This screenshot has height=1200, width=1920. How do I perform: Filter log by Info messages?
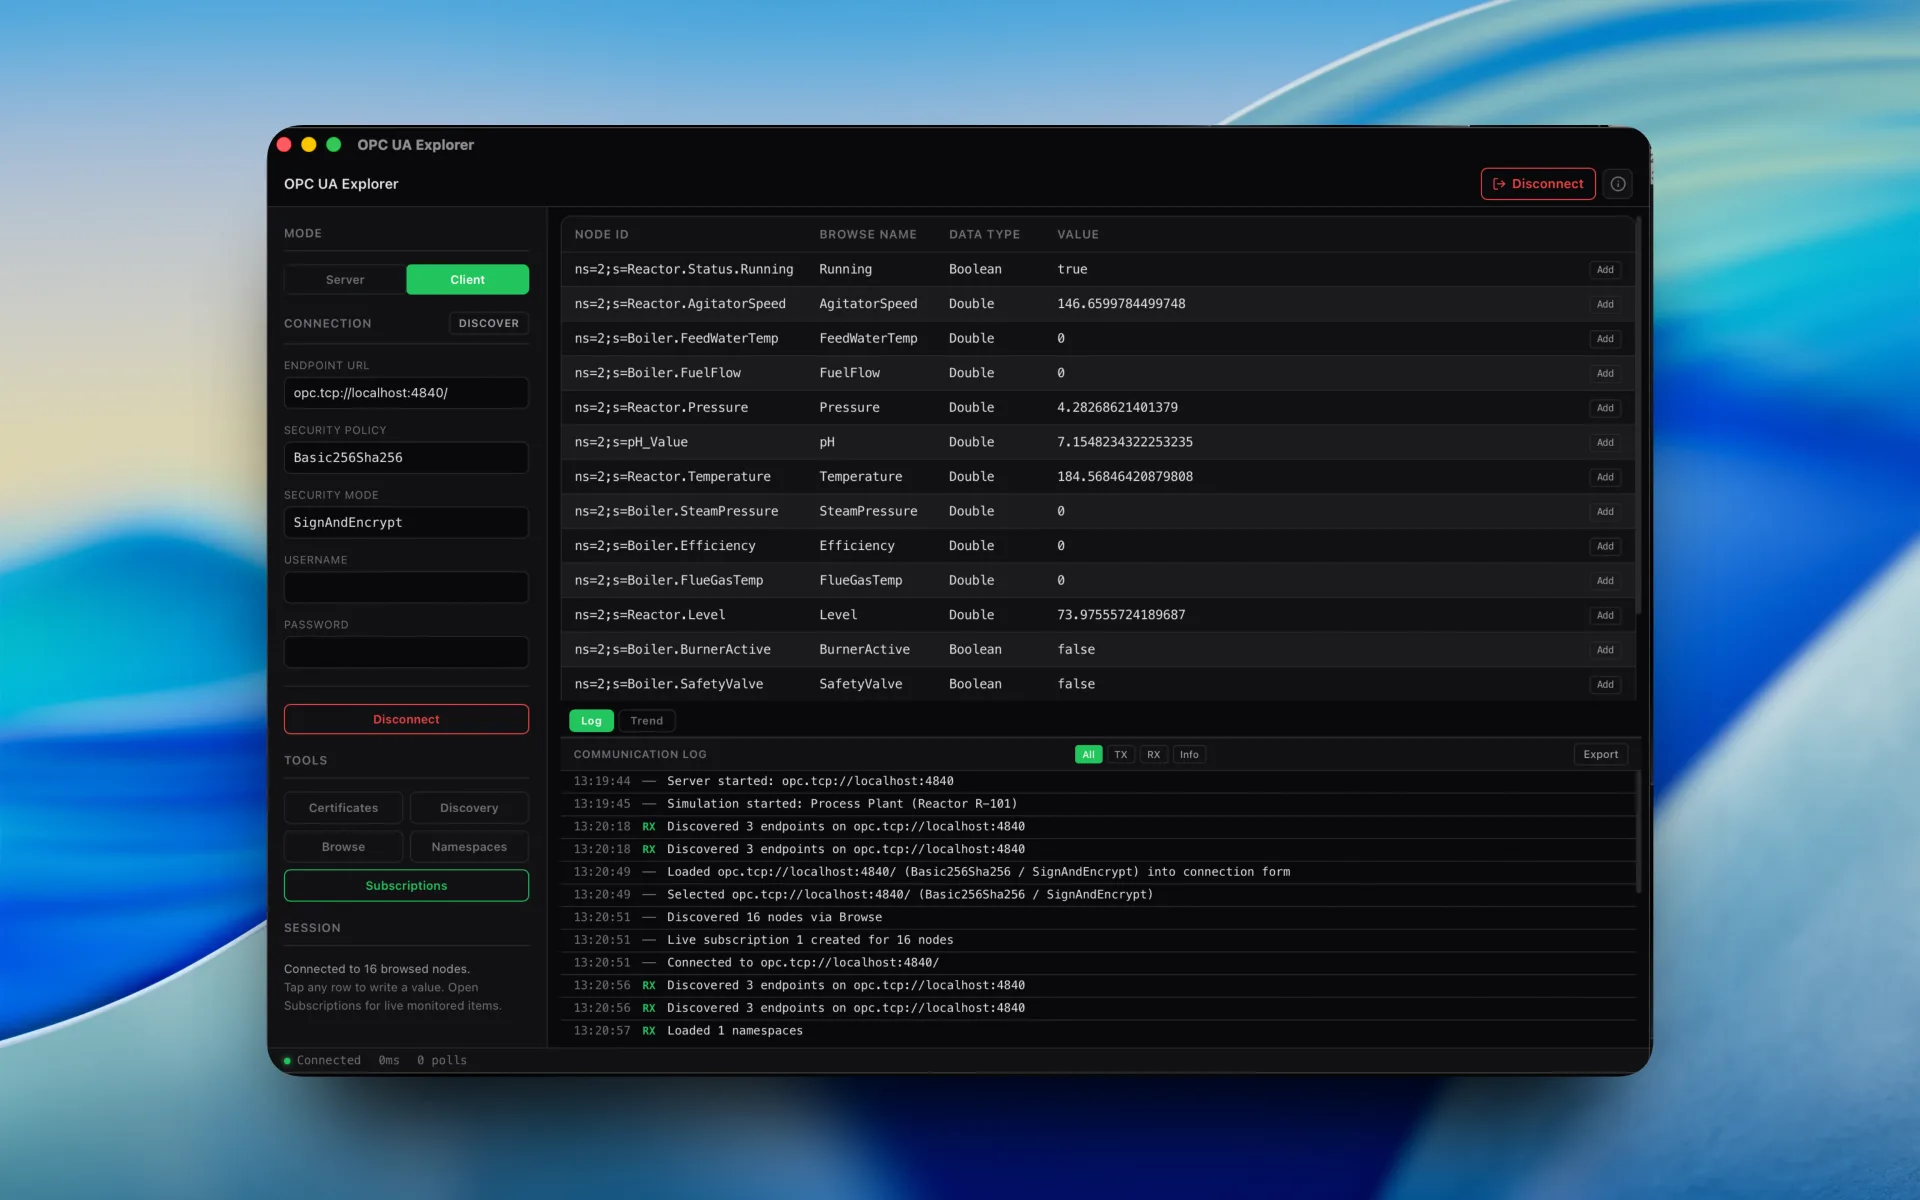[x=1189, y=755]
